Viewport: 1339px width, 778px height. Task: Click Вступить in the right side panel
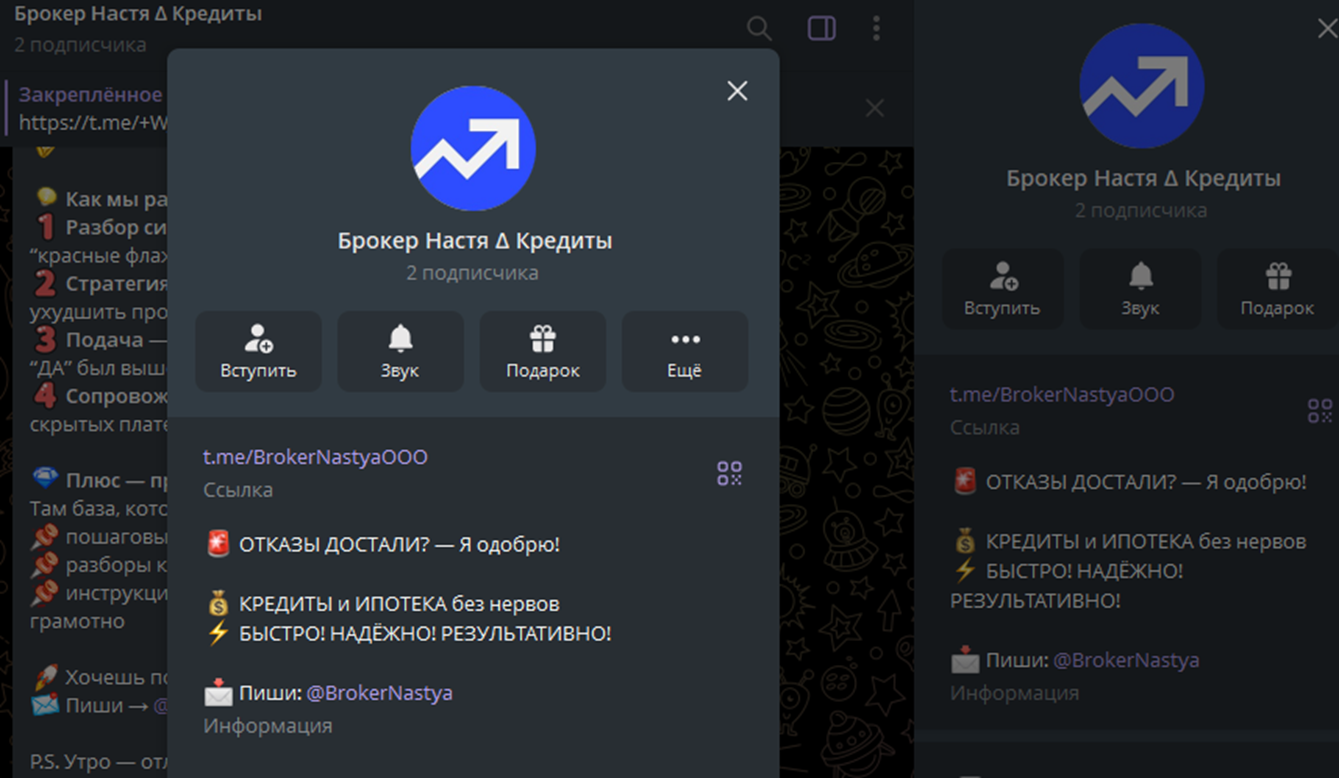[x=1002, y=289]
